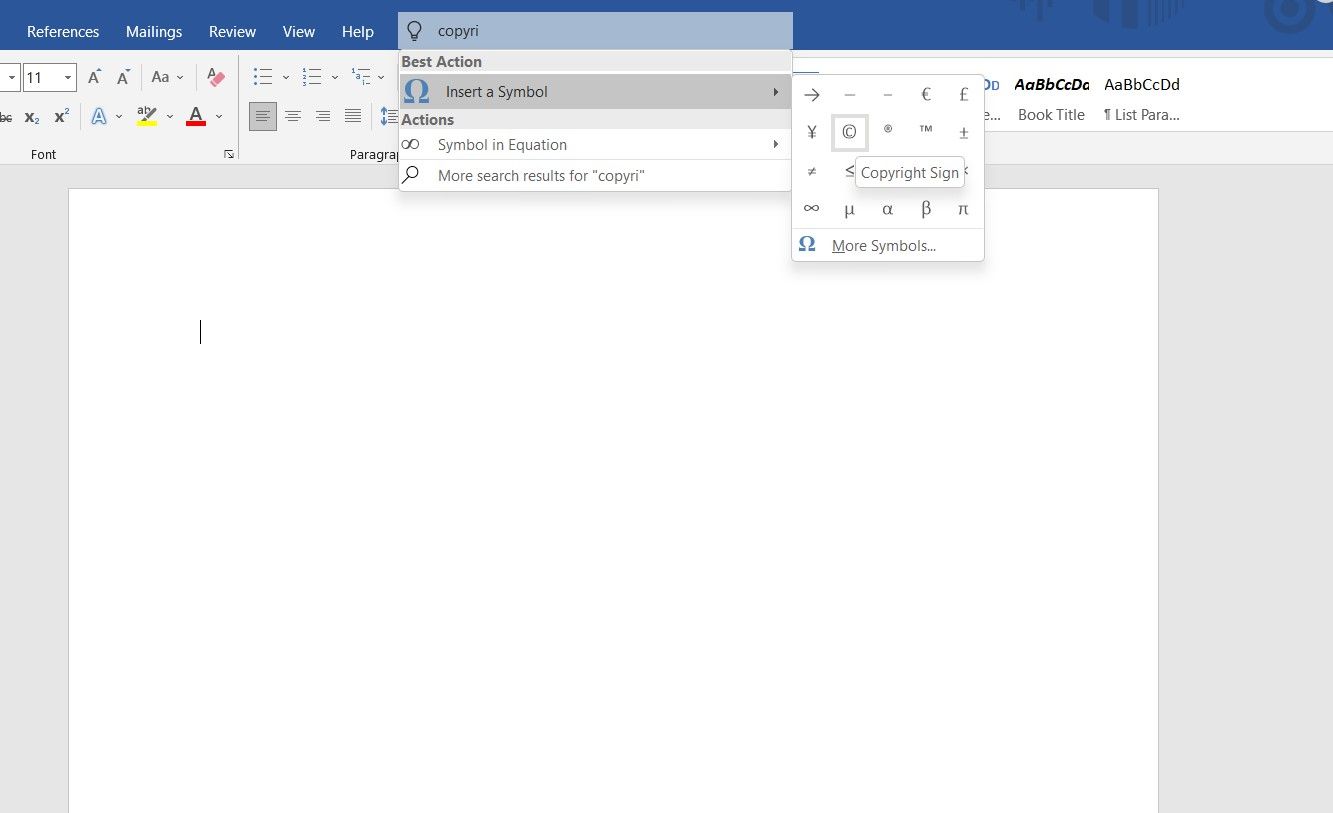Insert the Greek mu symbol
The image size is (1333, 813).
(849, 209)
